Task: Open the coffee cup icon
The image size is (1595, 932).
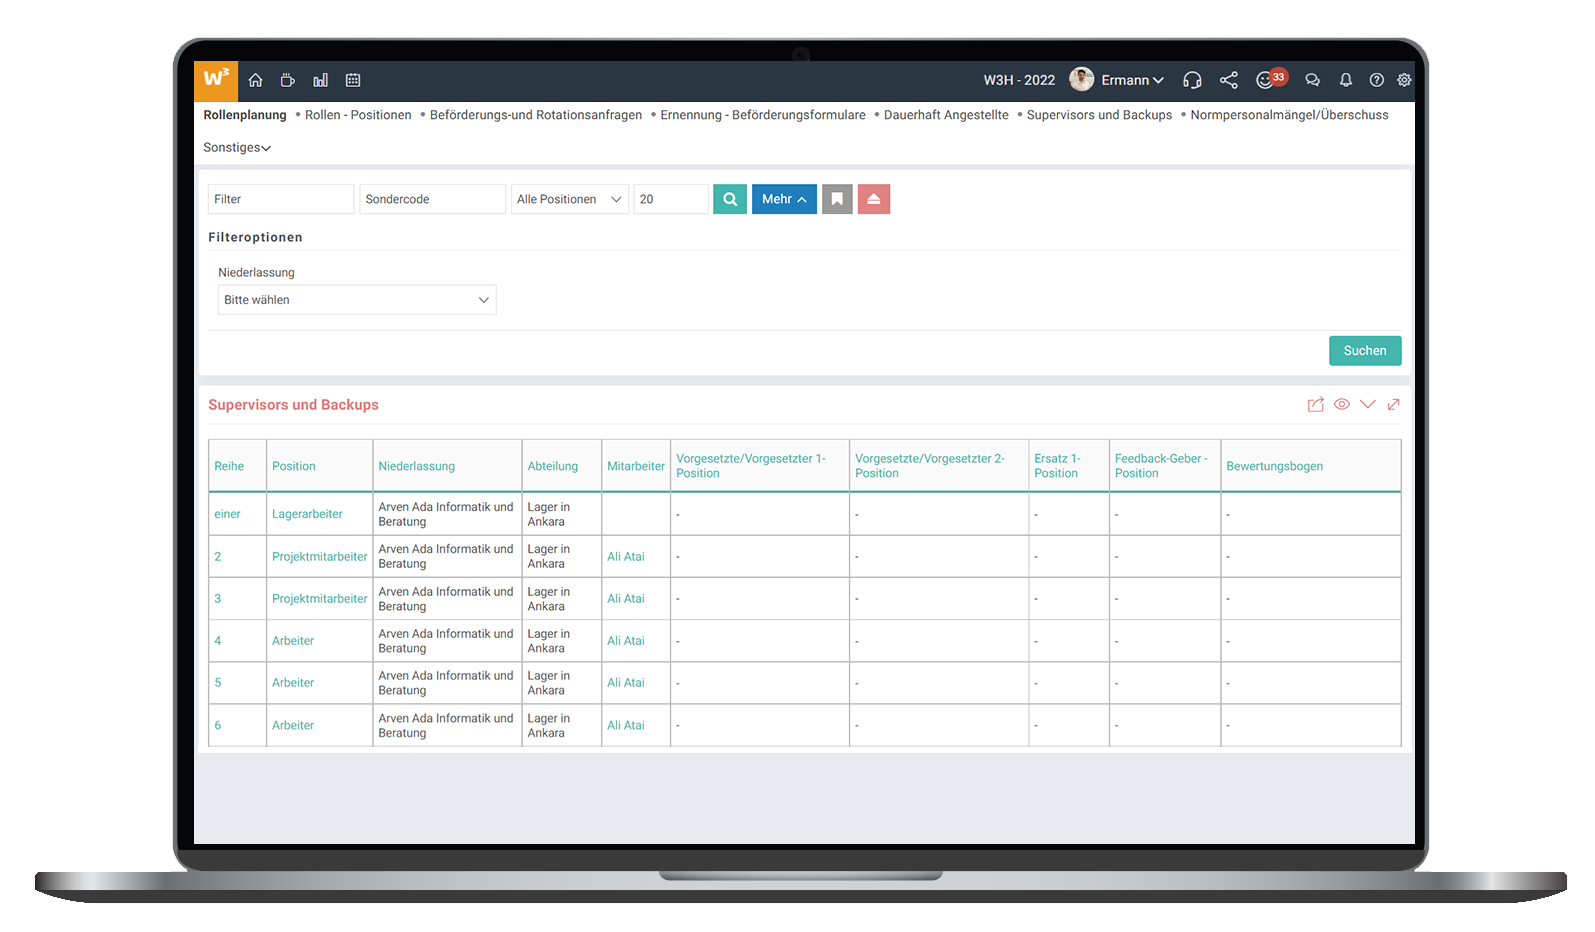Action: tap(288, 80)
